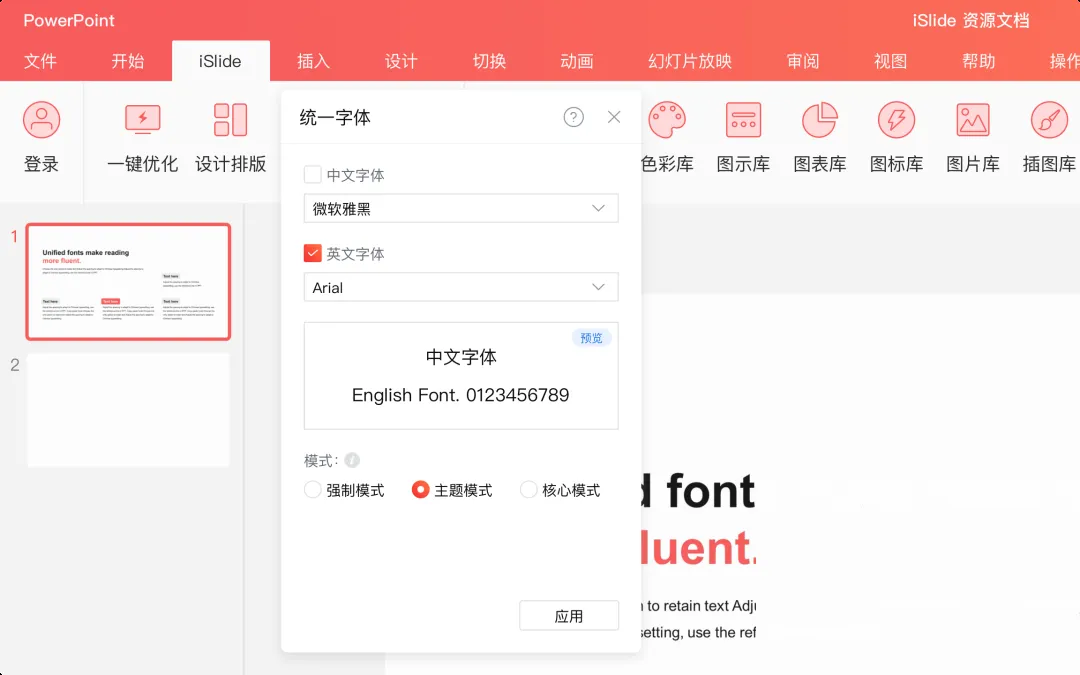This screenshot has width=1080, height=675.
Task: Switch to the 动画 ribbon tab
Action: [x=577, y=61]
